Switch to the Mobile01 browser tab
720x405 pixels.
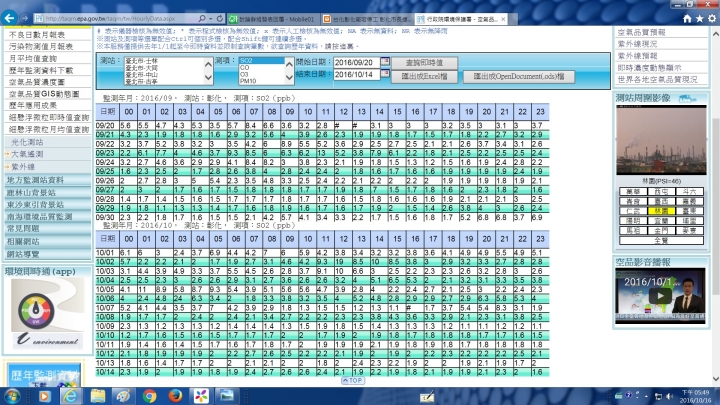click(273, 19)
